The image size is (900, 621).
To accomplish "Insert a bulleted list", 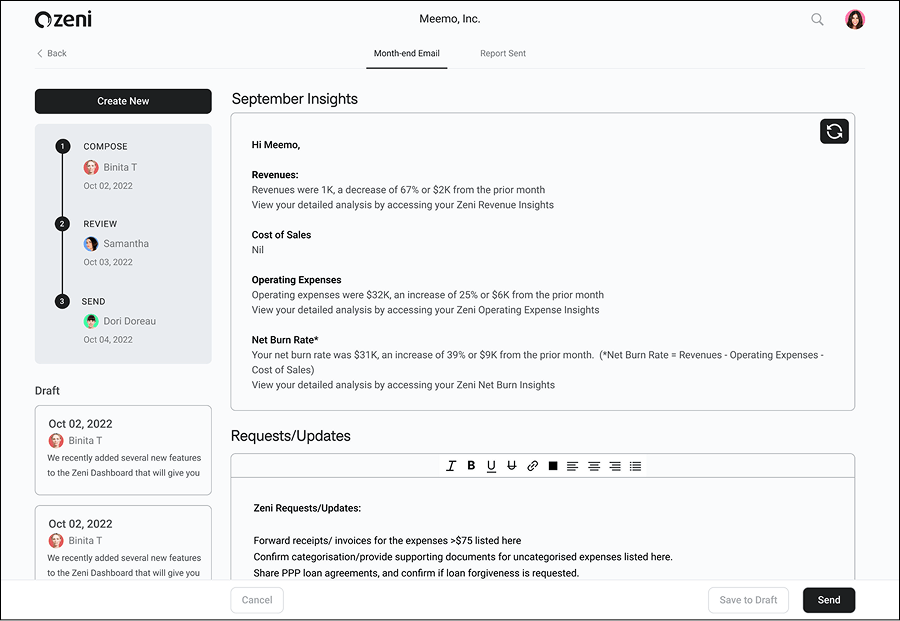I will click(x=635, y=466).
